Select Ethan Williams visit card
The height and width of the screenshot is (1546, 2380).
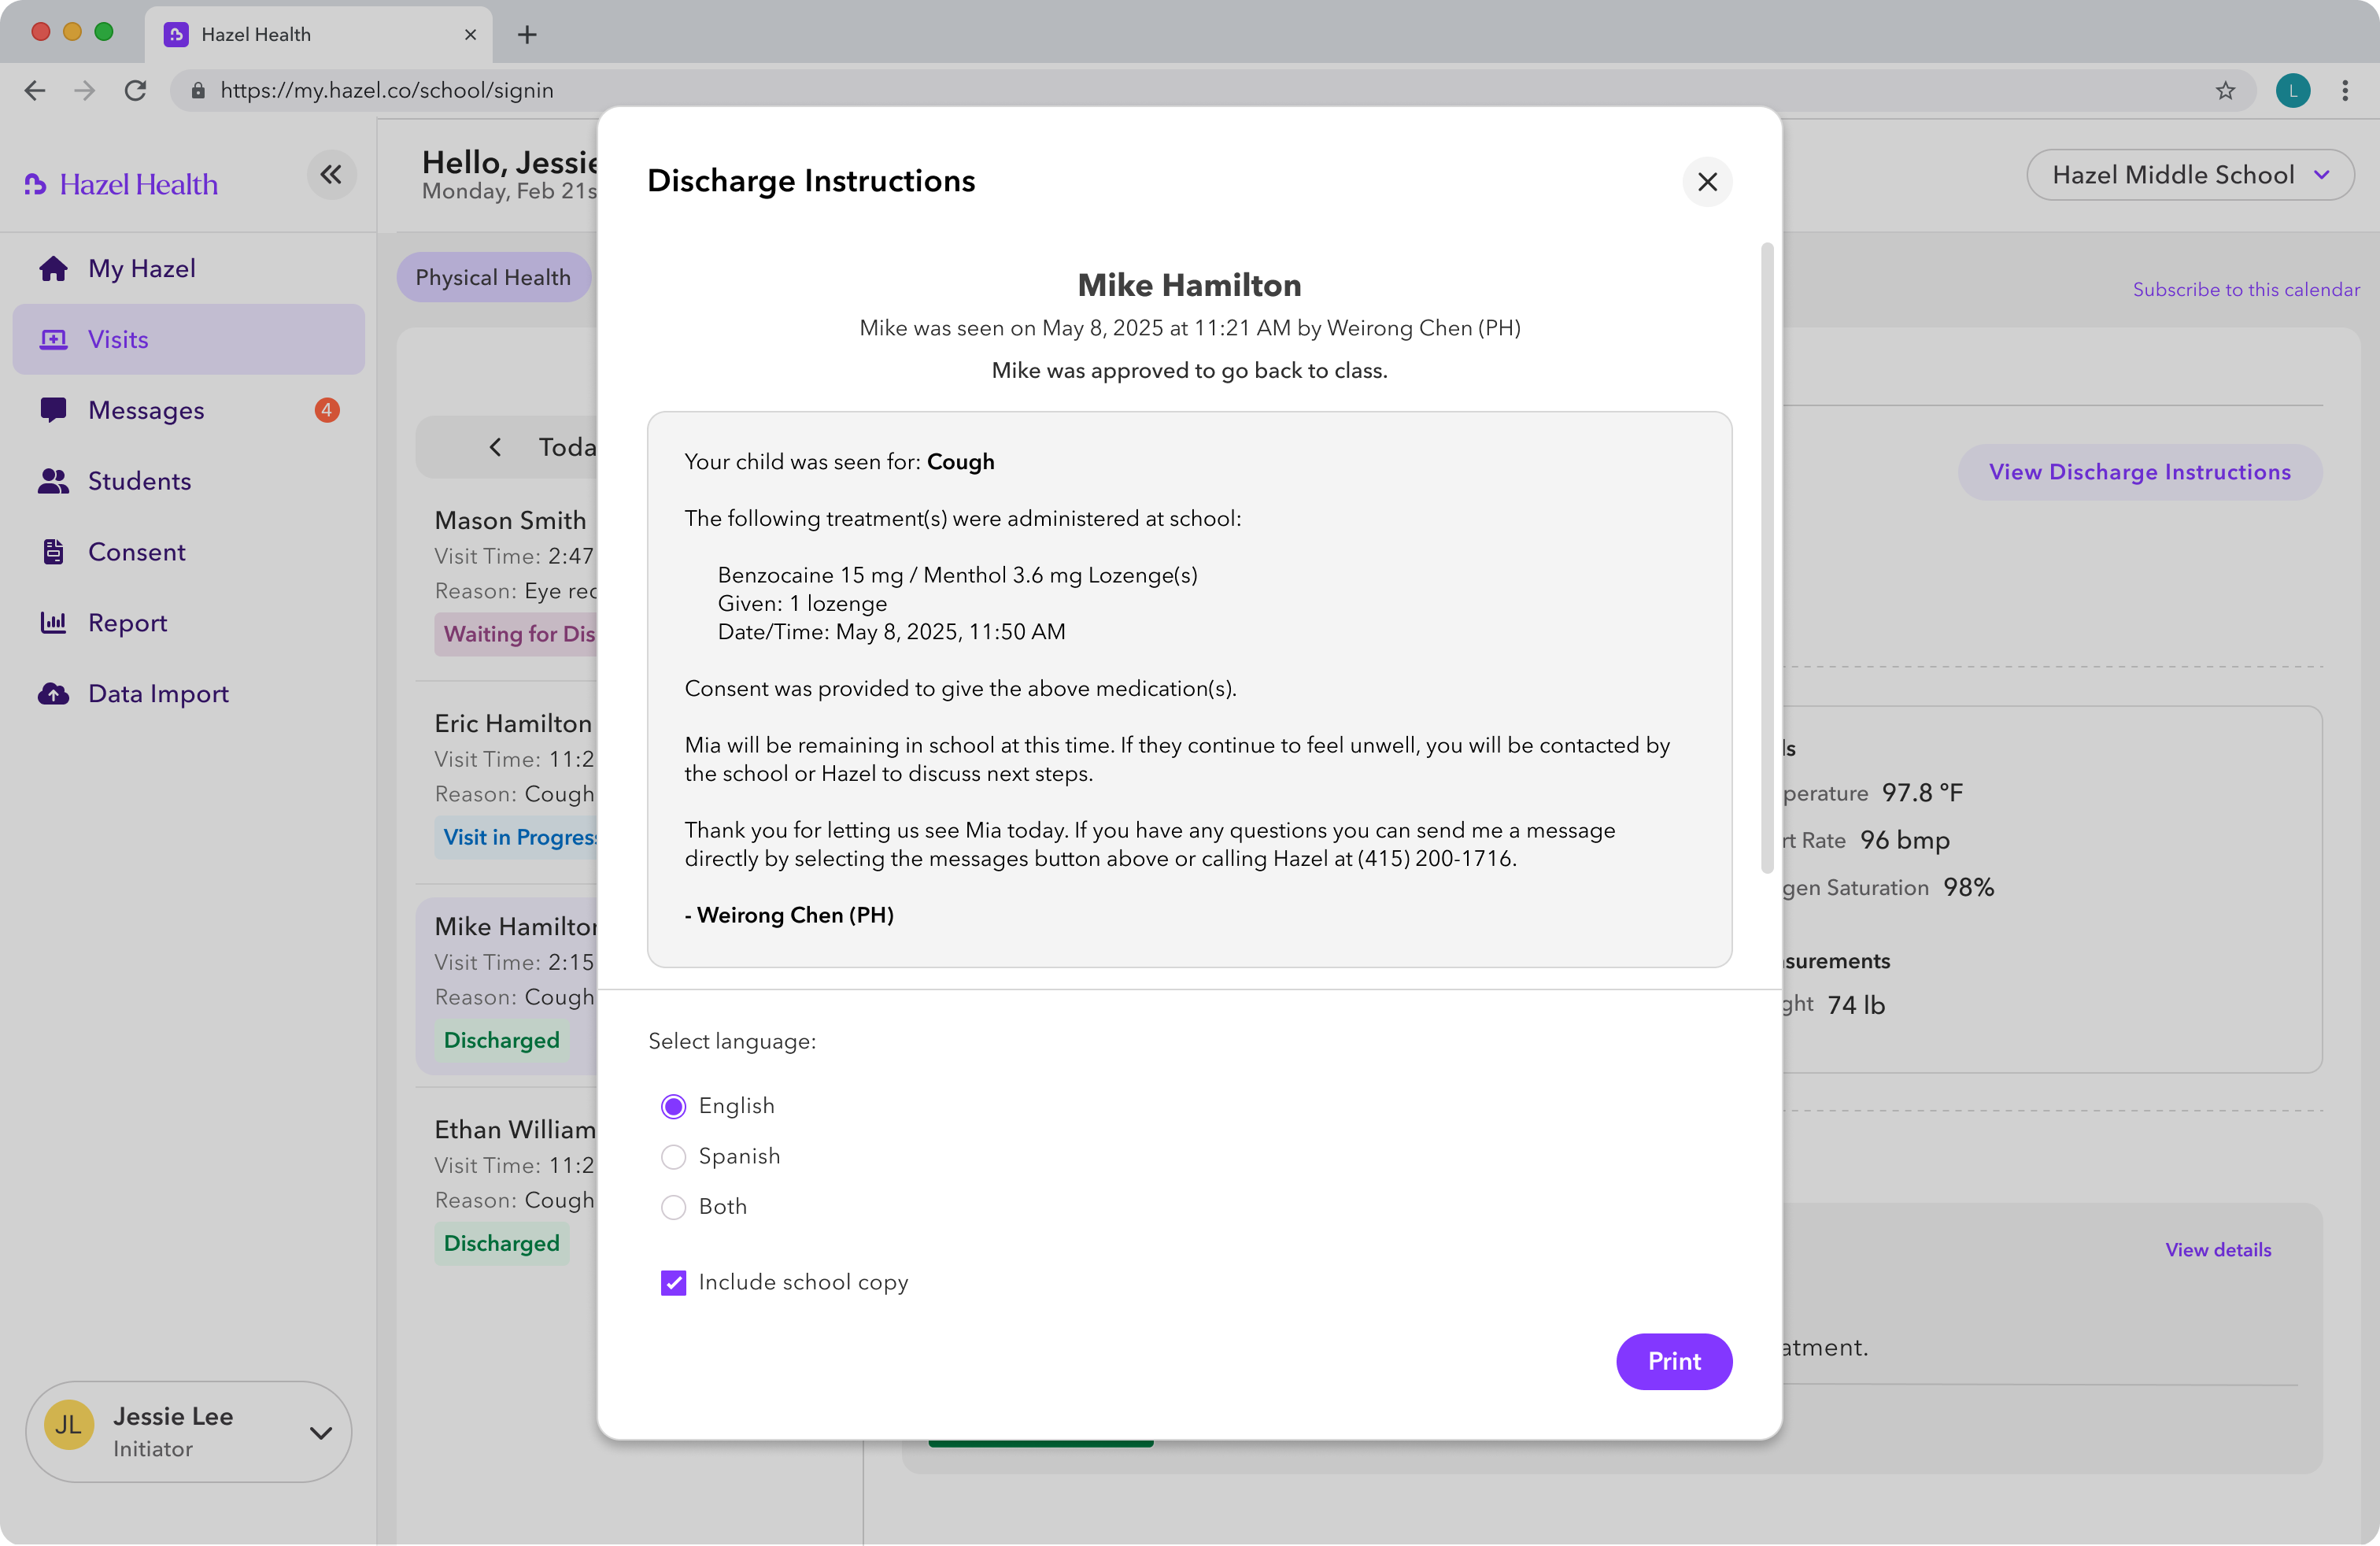pyautogui.click(x=507, y=1187)
